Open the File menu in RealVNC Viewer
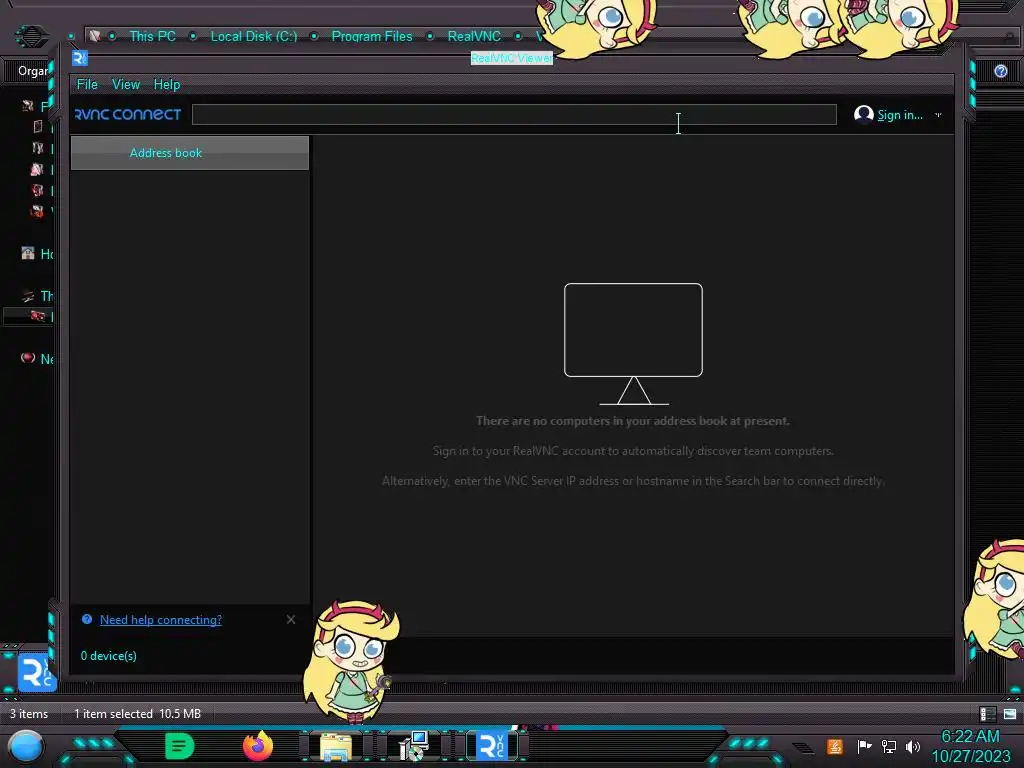The height and width of the screenshot is (768, 1024). pos(87,84)
